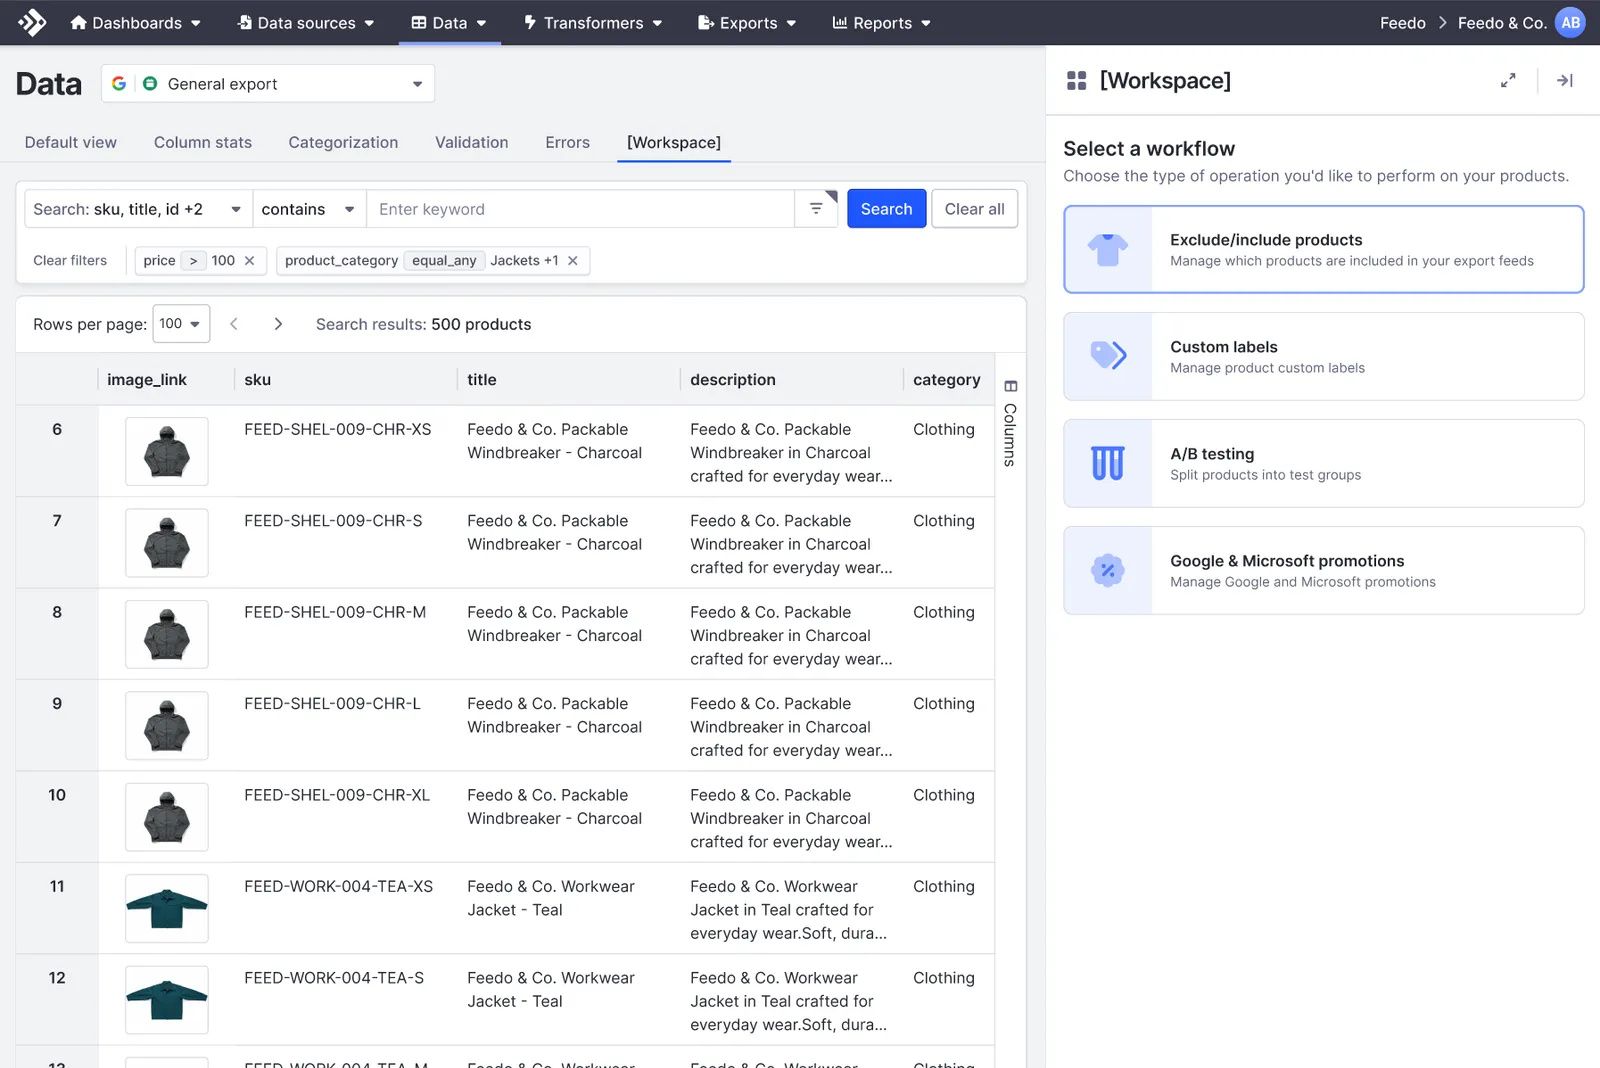Switch to the Errors tab
This screenshot has width=1600, height=1068.
(567, 142)
